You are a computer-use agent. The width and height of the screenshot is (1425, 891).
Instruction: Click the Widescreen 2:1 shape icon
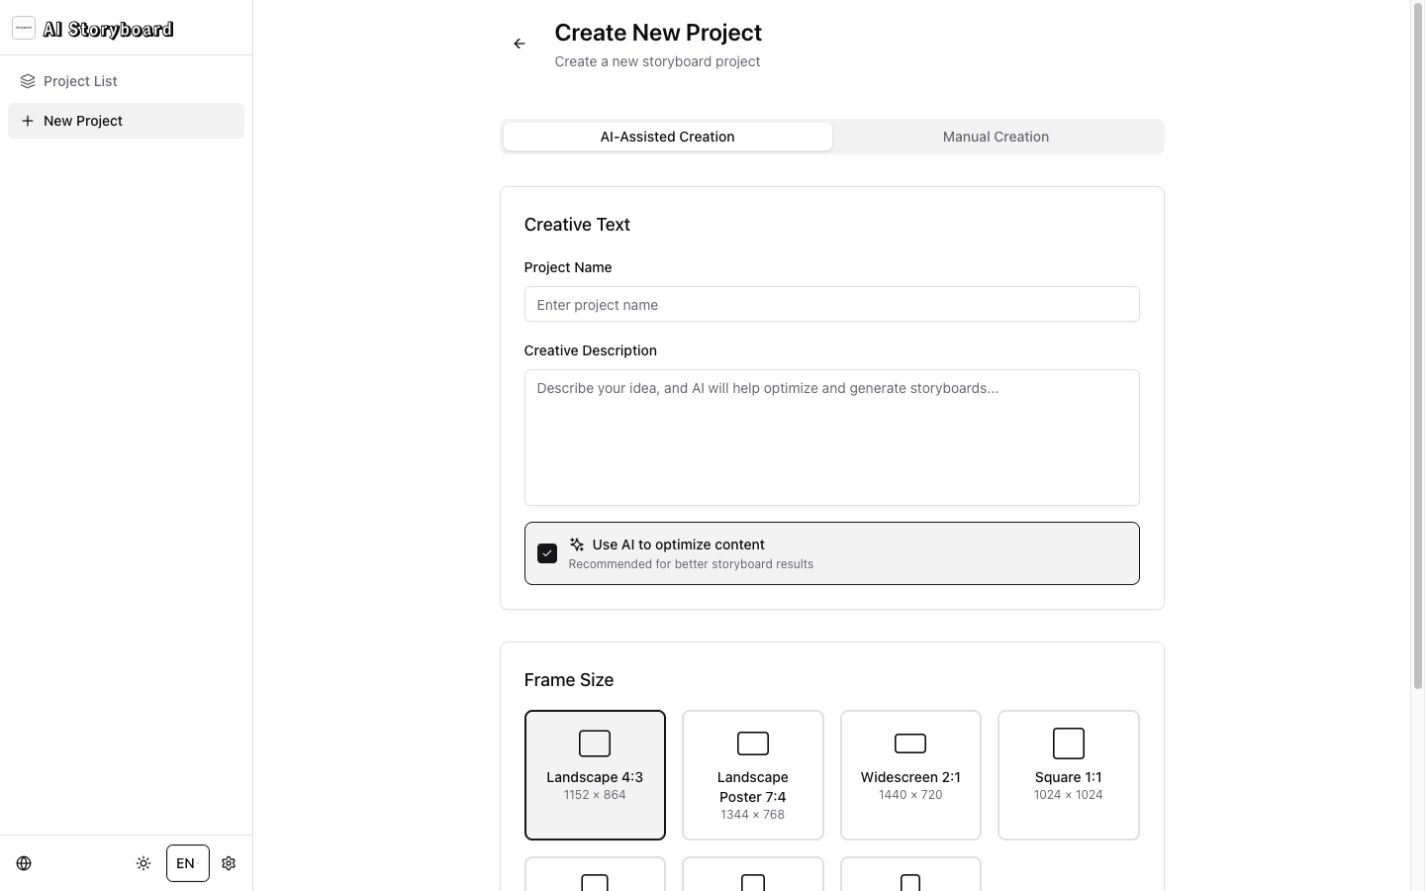(x=911, y=744)
